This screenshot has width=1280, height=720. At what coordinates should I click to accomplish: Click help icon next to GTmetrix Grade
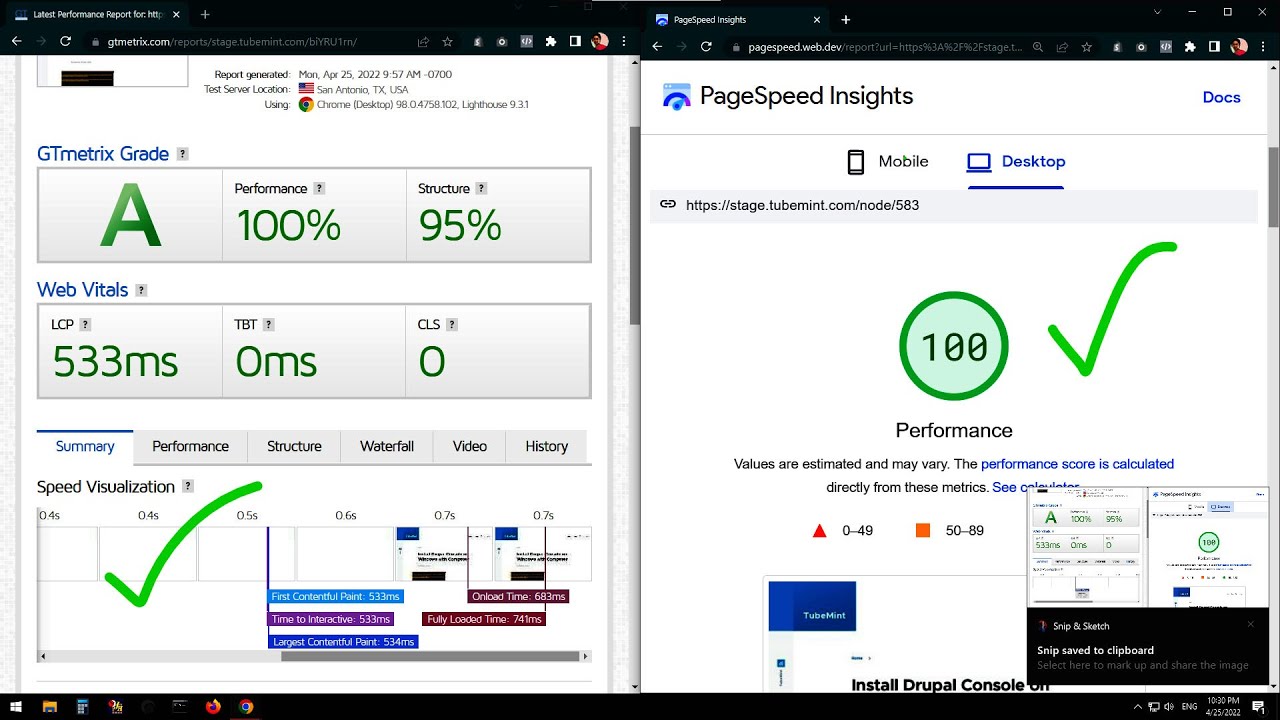(182, 154)
